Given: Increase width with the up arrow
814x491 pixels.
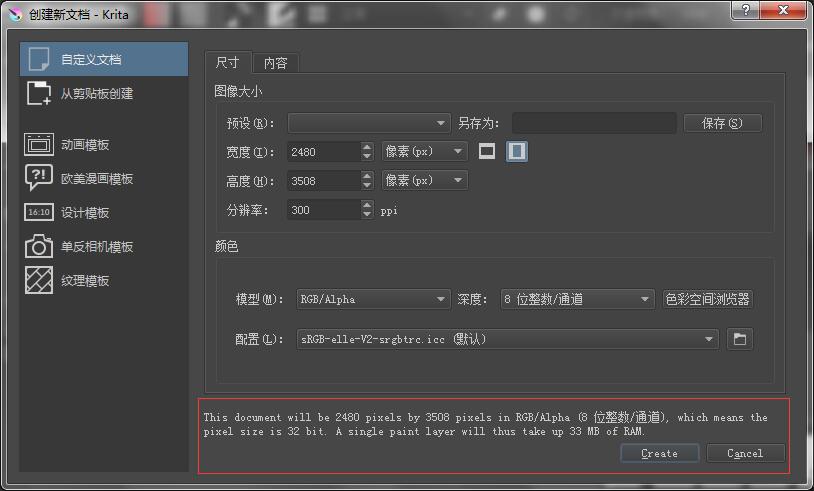Looking at the screenshot, I should [x=367, y=147].
